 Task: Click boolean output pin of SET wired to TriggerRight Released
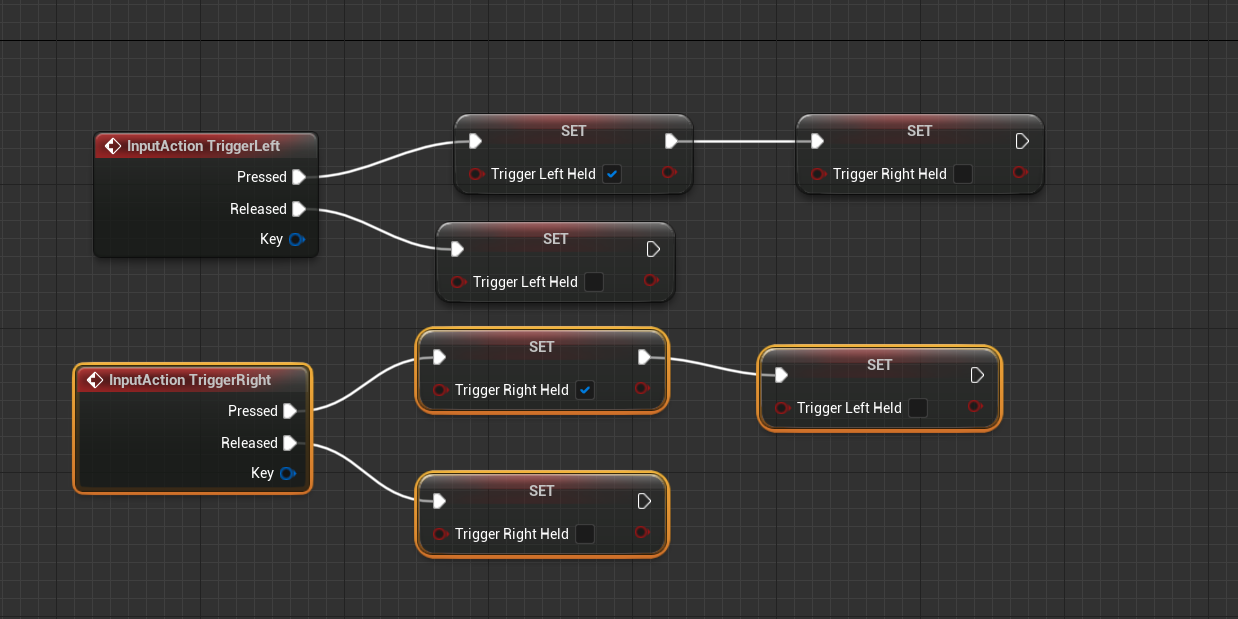[x=643, y=532]
